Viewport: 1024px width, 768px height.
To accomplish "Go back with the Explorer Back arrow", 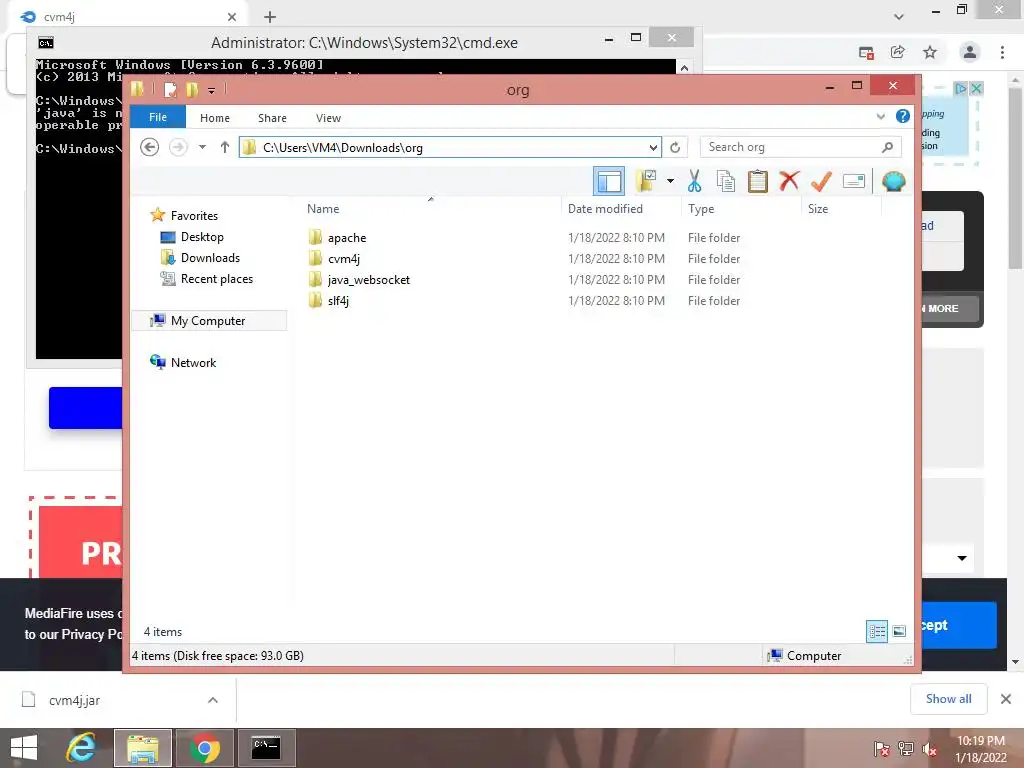I will pos(150,147).
